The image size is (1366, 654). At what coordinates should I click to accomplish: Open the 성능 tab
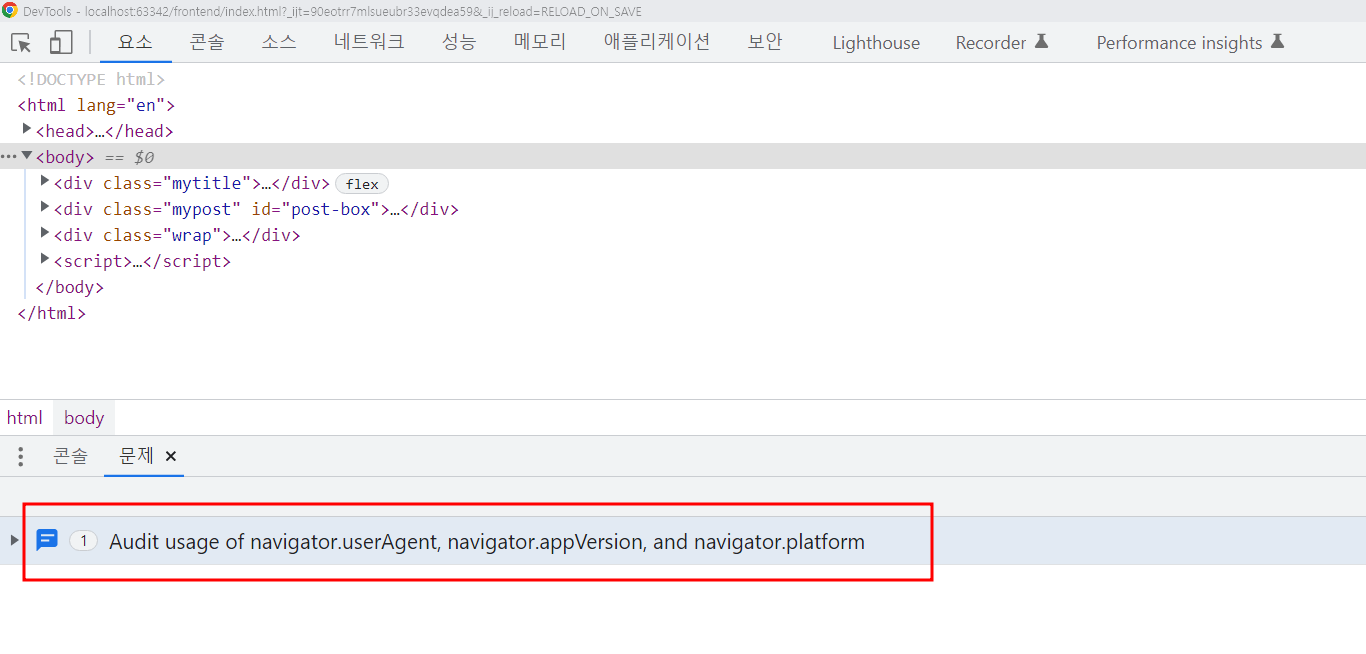(x=459, y=42)
